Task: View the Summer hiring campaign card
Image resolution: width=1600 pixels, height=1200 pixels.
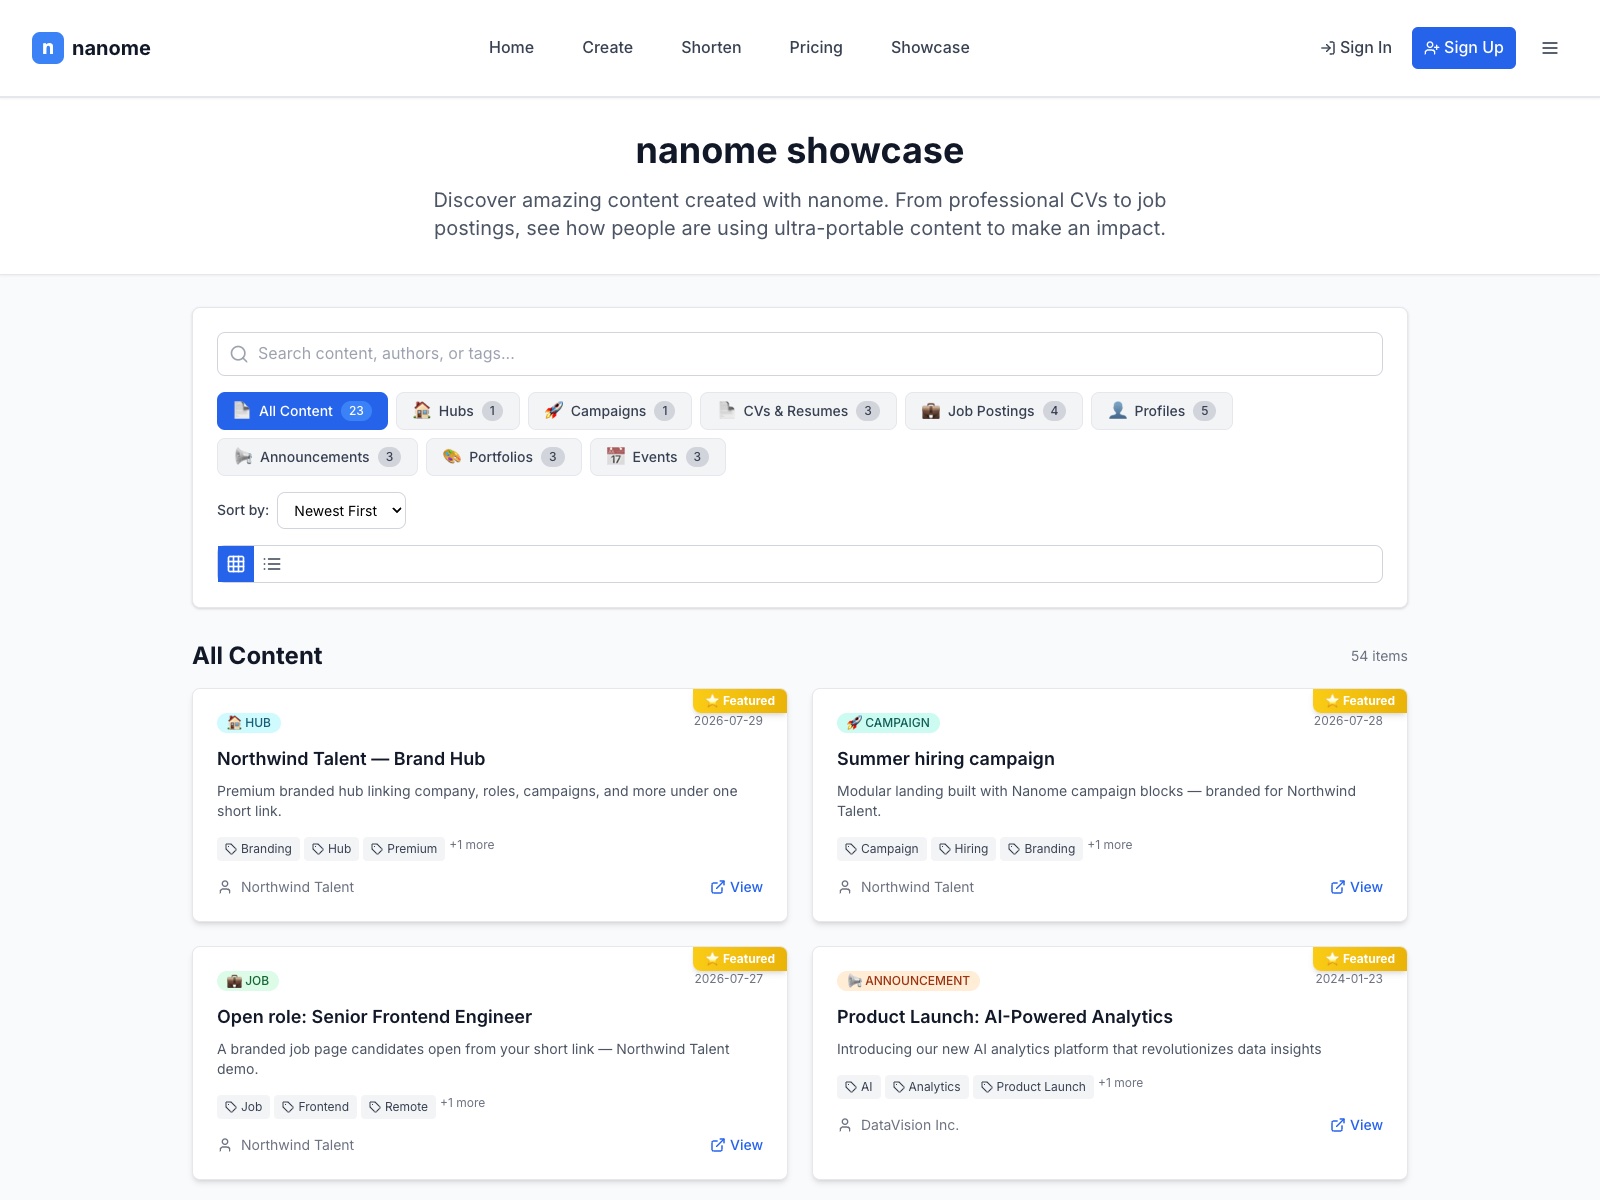Action: (x=1357, y=887)
